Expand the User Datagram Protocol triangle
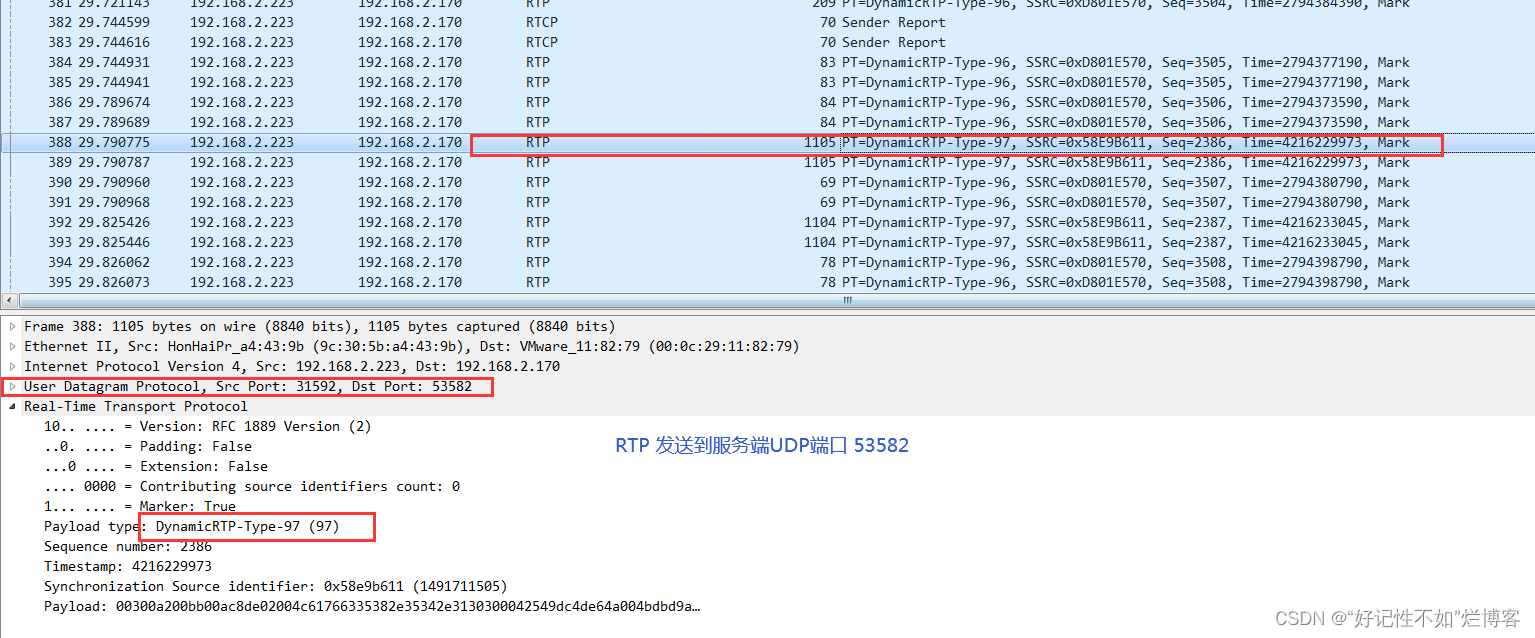Image resolution: width=1535 pixels, height=638 pixels. (12, 386)
